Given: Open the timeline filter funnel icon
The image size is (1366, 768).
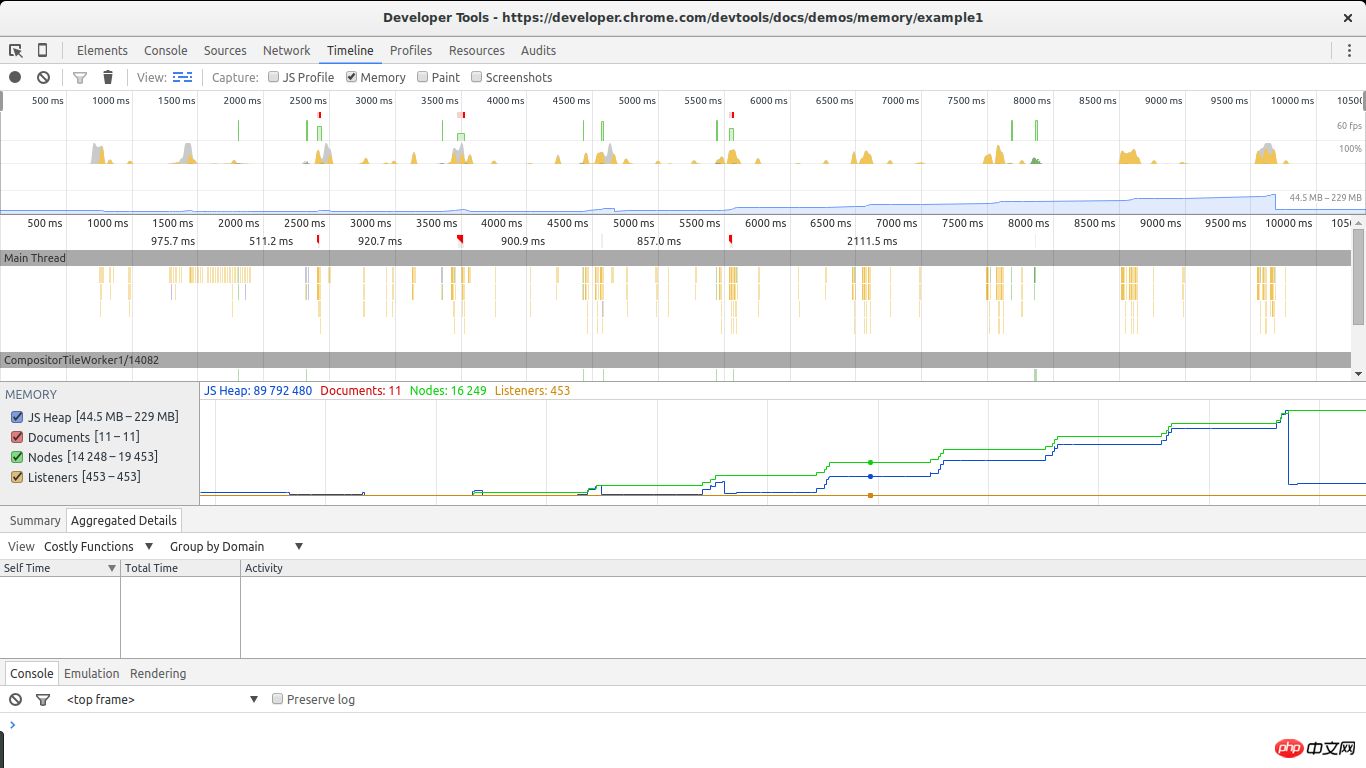Looking at the screenshot, I should pyautogui.click(x=80, y=77).
